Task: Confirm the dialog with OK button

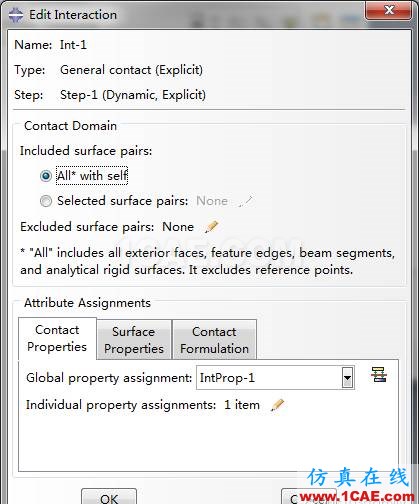Action: [109, 498]
